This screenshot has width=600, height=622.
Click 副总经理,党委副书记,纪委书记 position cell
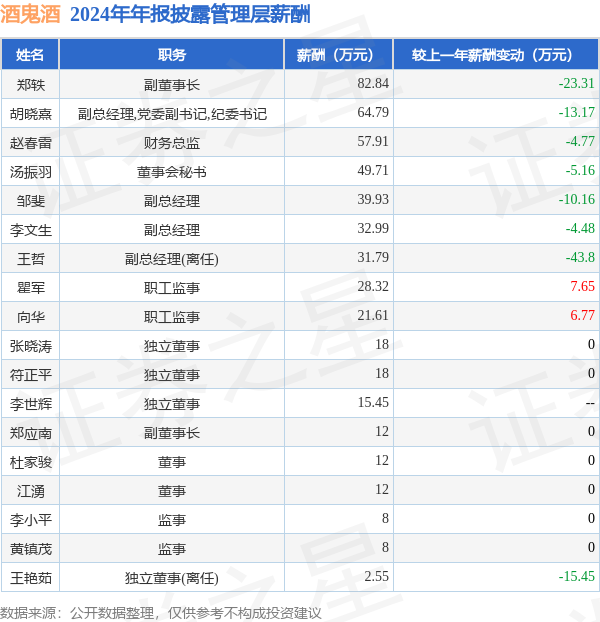point(172,114)
